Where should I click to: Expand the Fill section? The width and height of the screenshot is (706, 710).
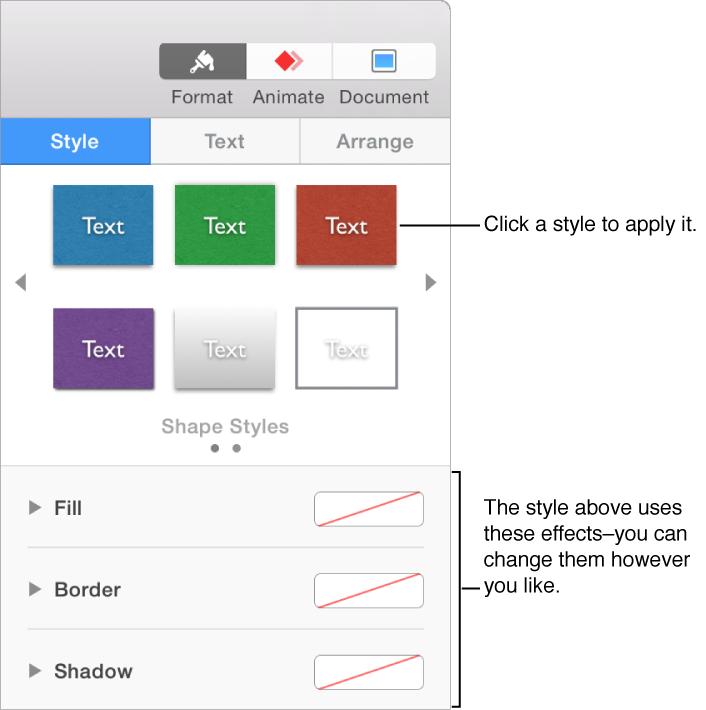click(x=36, y=508)
